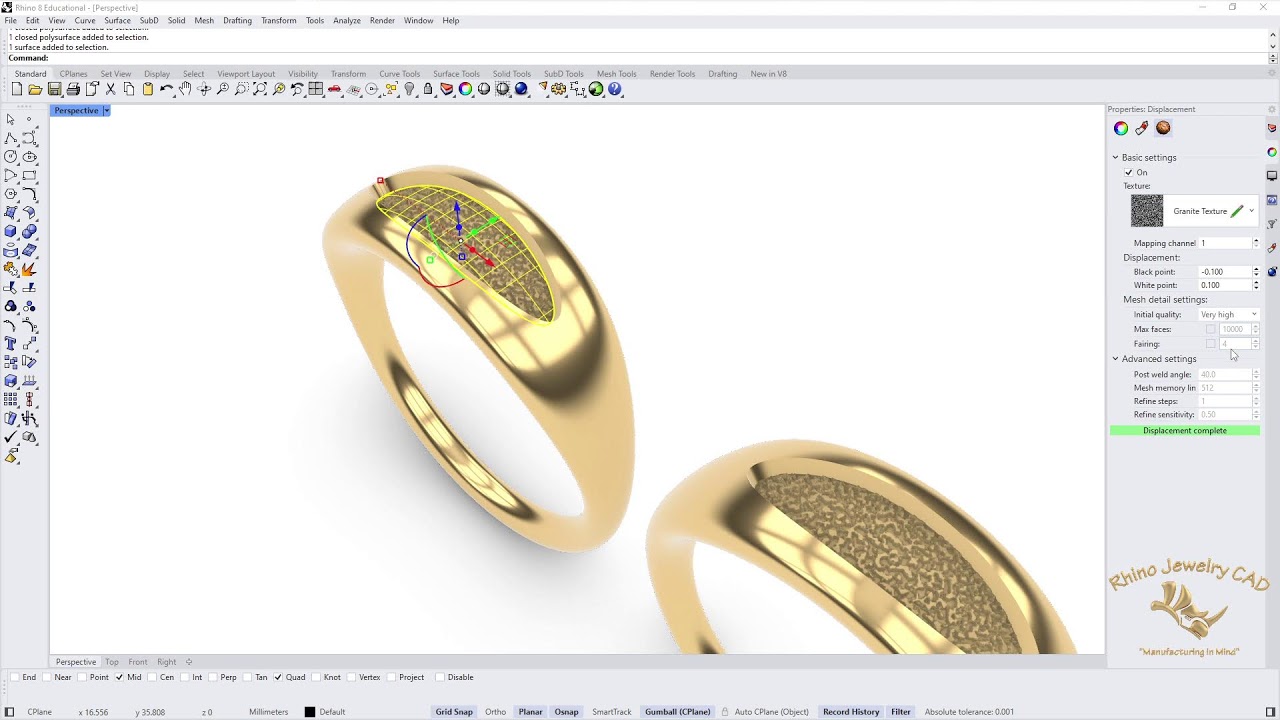
Task: Click the Gumball (CPlane) status button
Action: [x=677, y=712]
